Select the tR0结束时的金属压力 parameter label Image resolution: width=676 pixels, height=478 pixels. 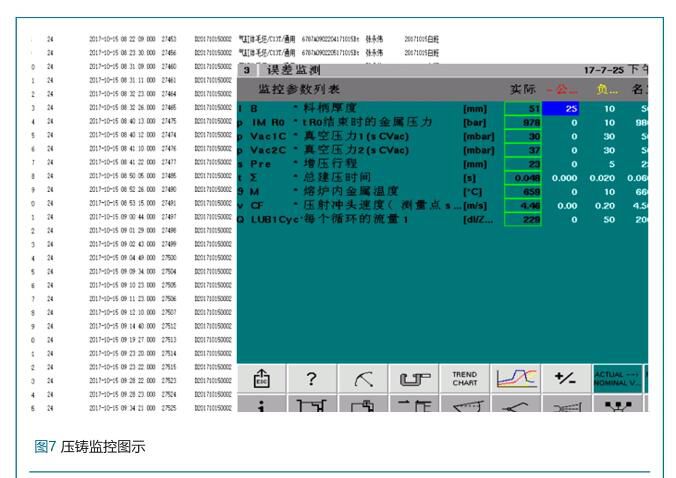367,122
